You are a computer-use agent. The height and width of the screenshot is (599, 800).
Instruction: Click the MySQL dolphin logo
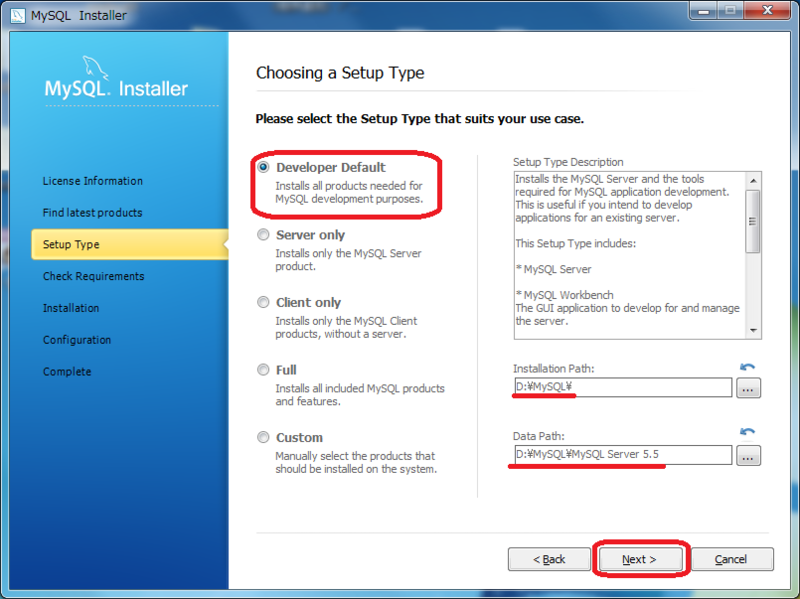[95, 67]
